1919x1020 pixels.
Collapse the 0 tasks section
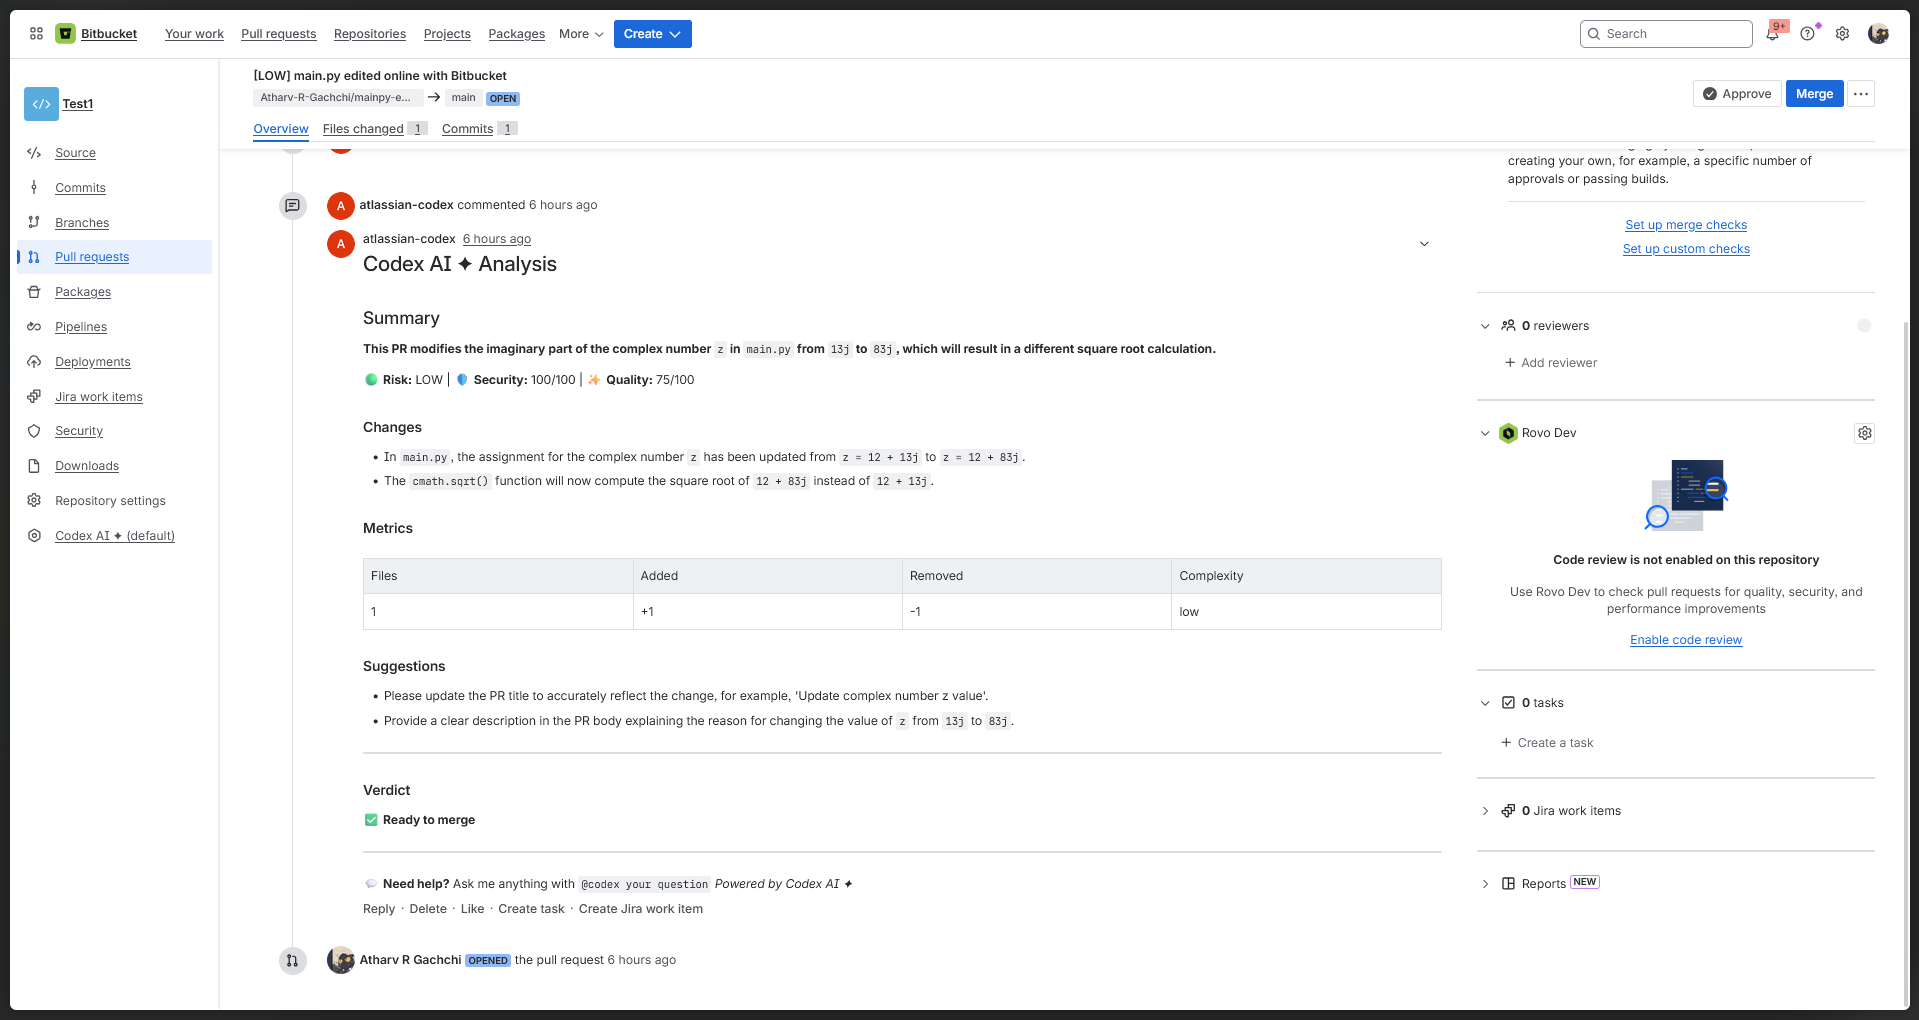pos(1485,703)
